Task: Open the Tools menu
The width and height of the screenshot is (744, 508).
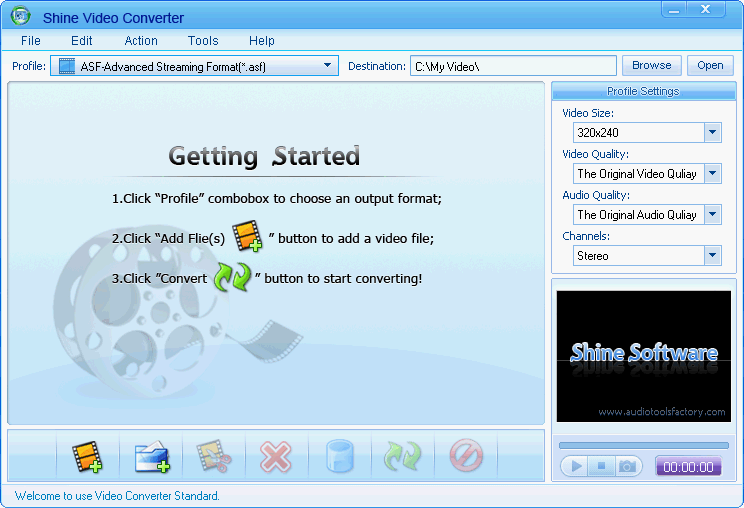Action: click(203, 41)
